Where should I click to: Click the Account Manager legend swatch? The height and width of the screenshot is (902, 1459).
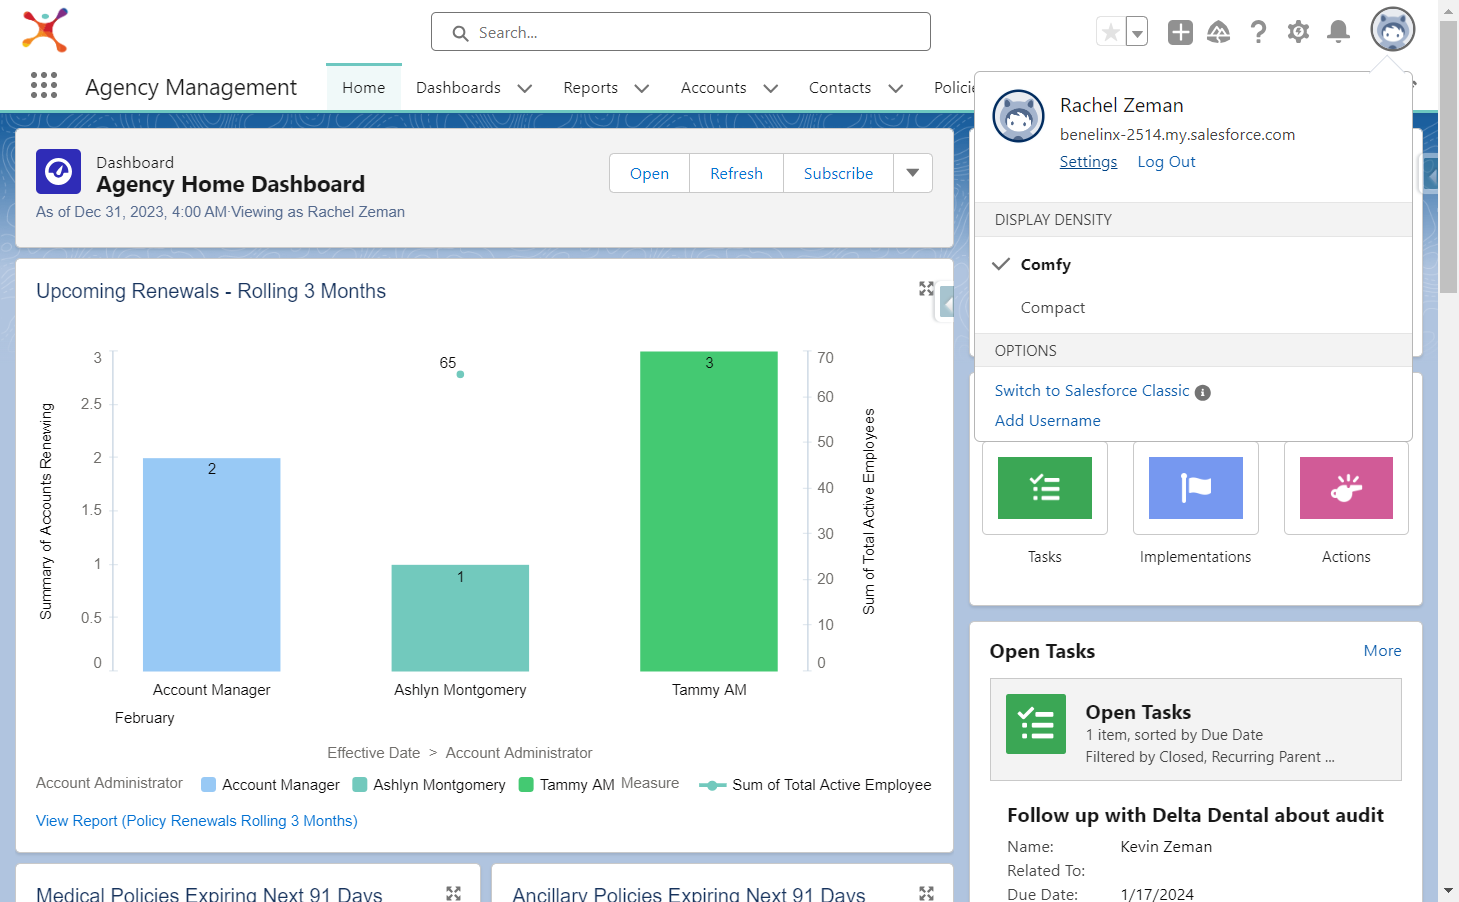pos(209,785)
